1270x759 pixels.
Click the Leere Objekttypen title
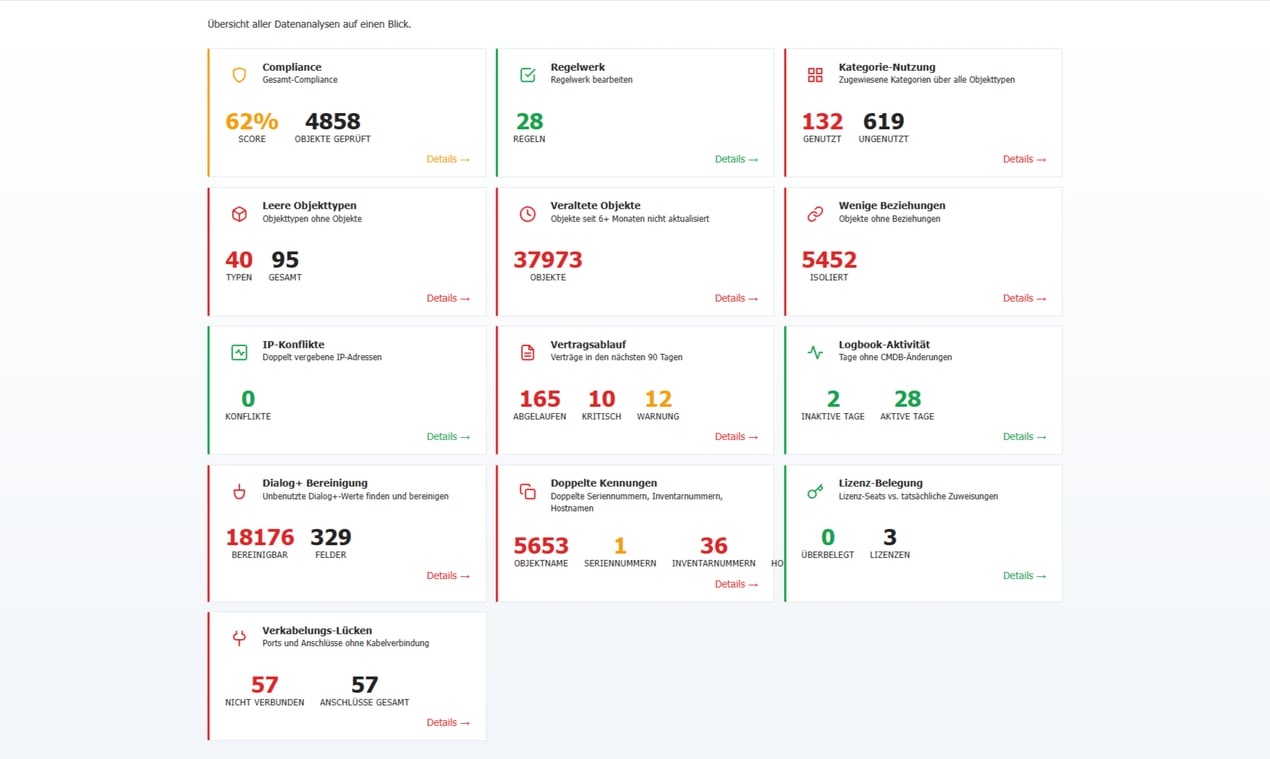309,205
